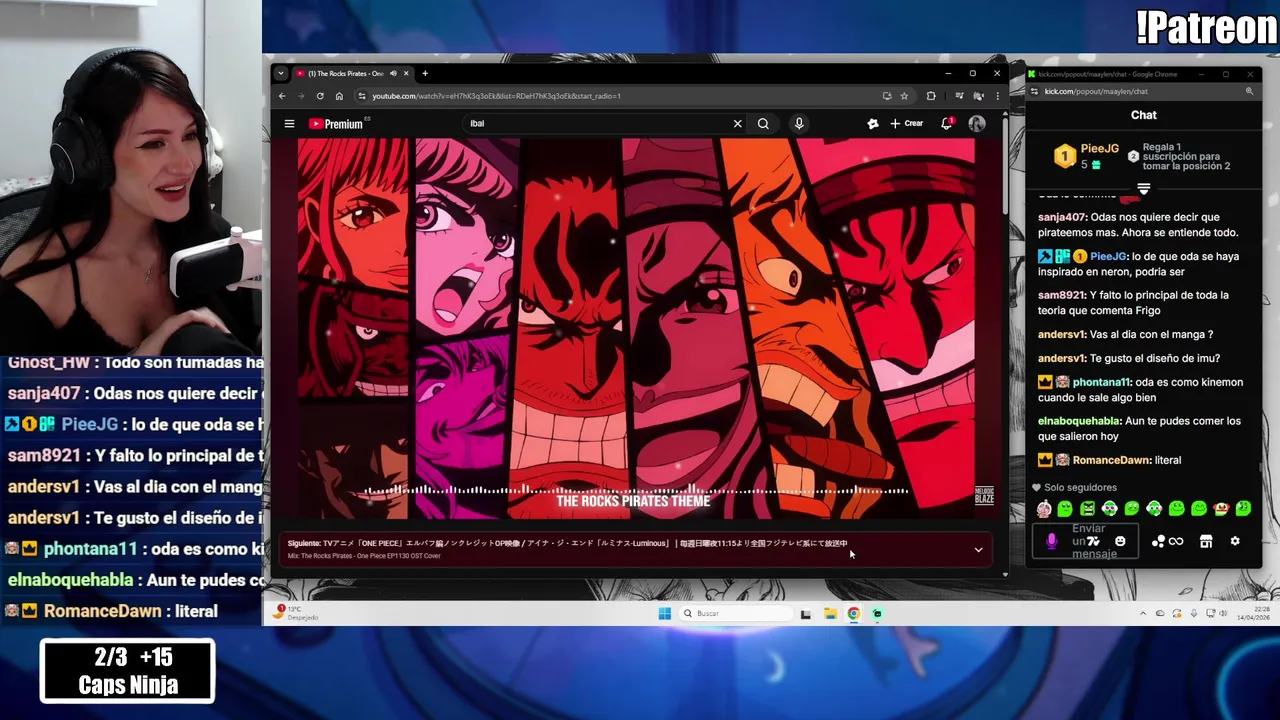
Task: Open the zoom magnifier in Kick chat address bar
Action: 1249,91
